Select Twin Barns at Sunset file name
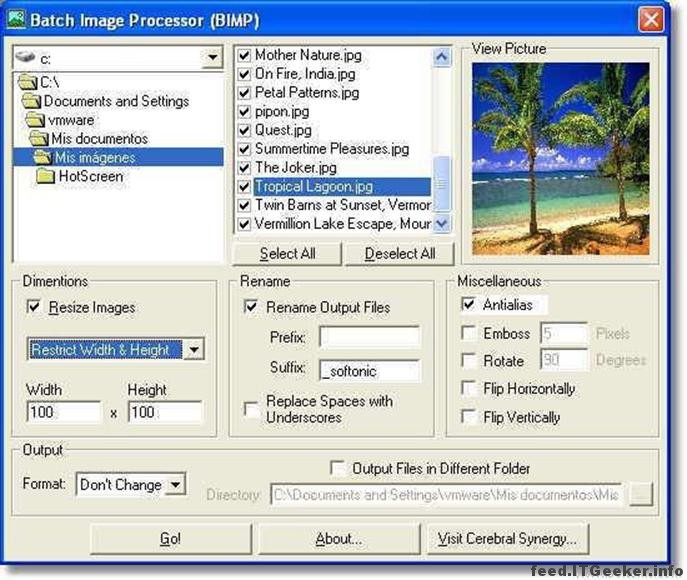This screenshot has height=580, width=687. (x=343, y=205)
